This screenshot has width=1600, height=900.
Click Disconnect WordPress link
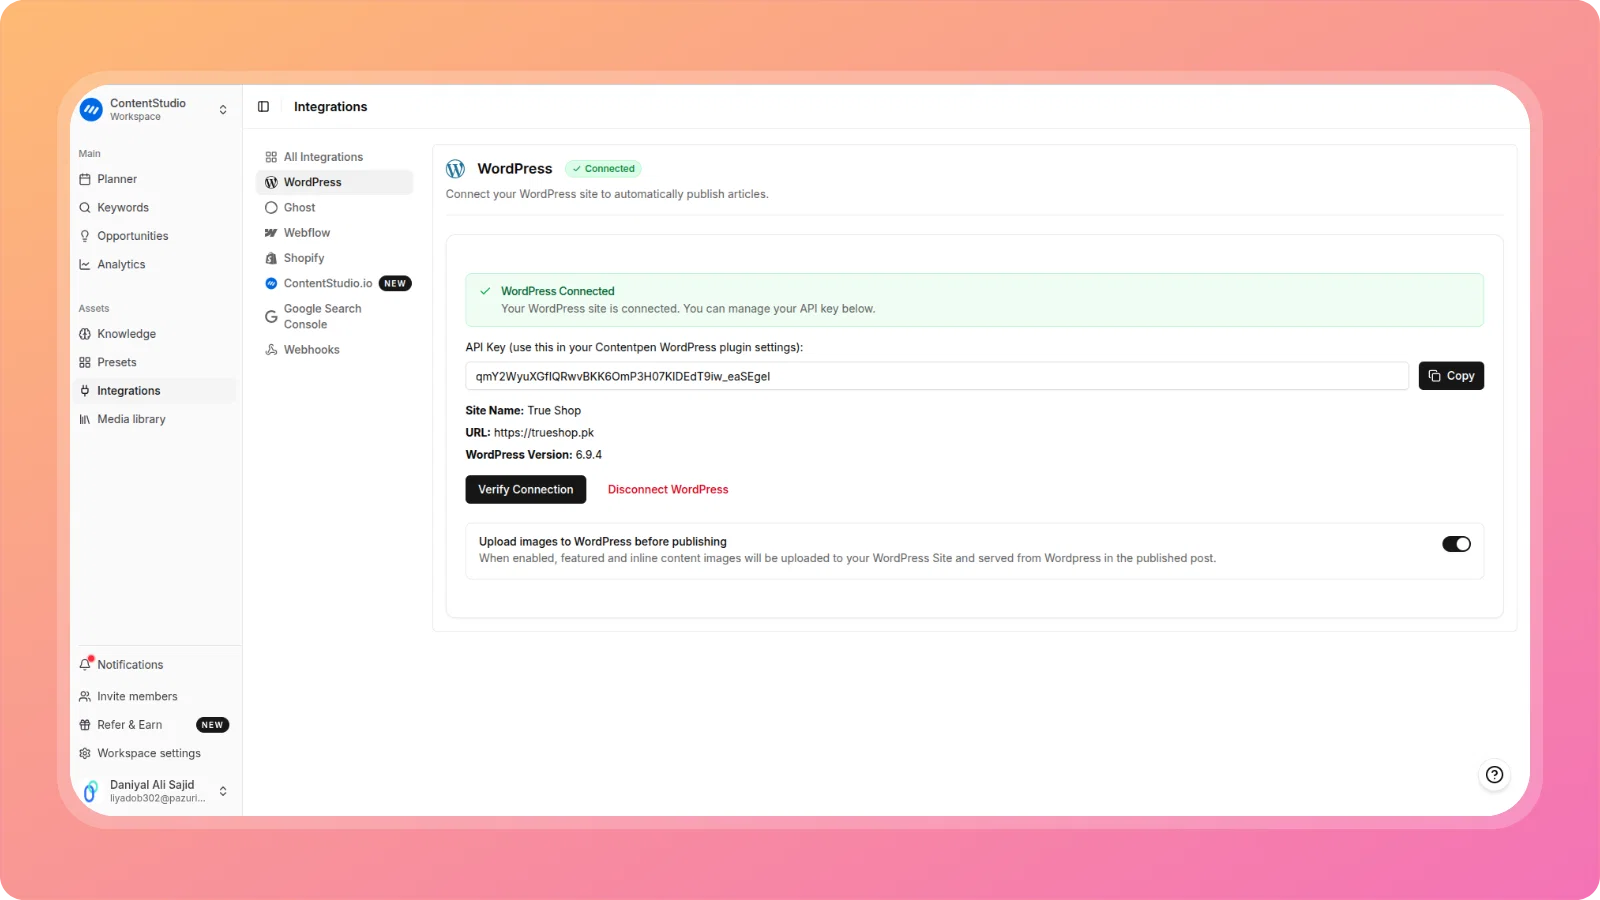[x=668, y=490]
